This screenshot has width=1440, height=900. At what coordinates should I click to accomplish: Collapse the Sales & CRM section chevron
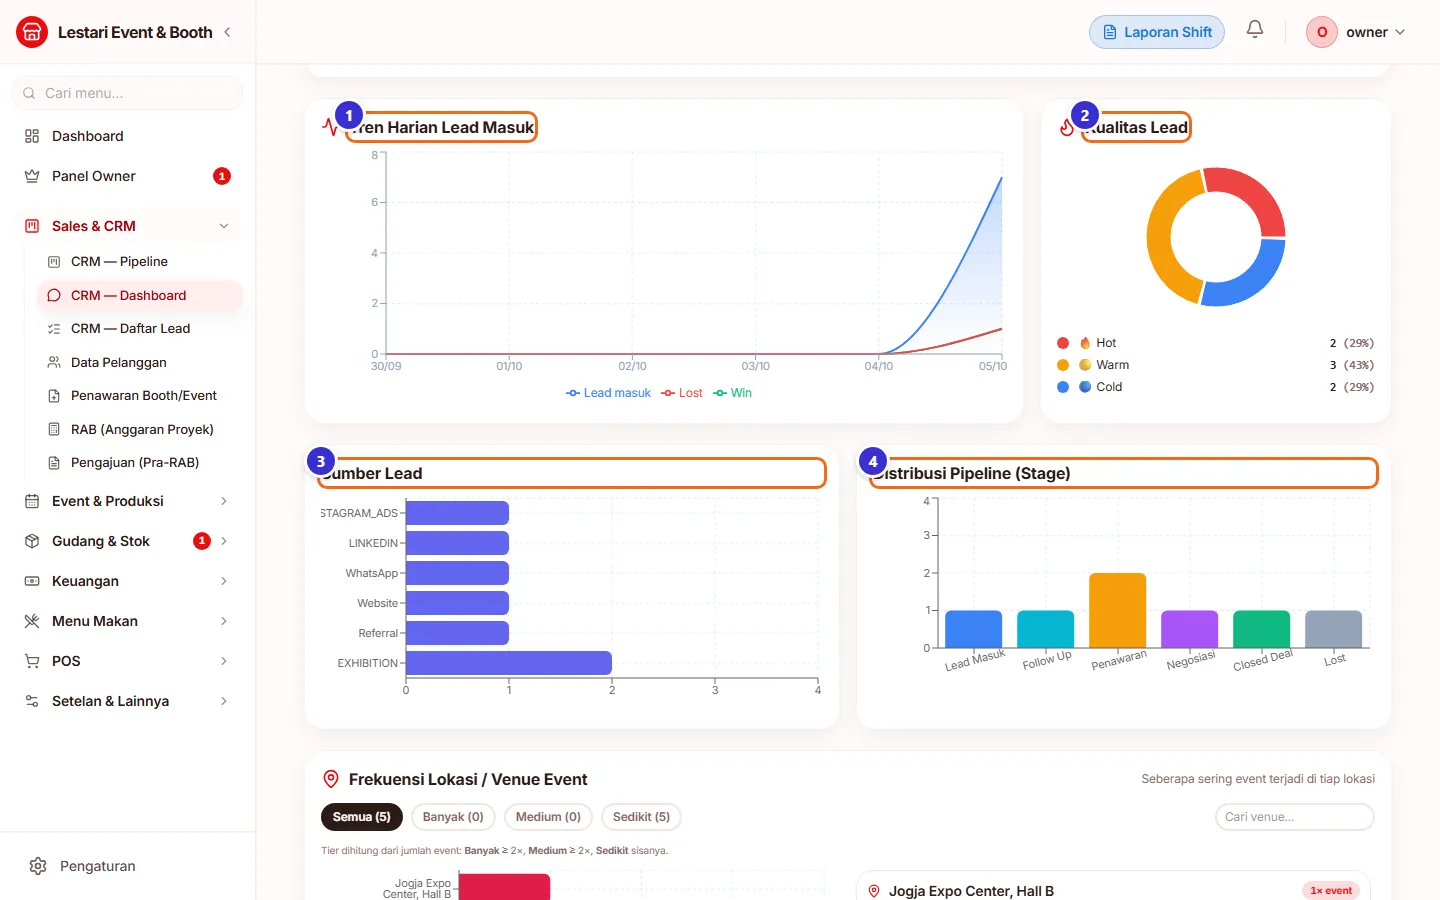pos(224,226)
